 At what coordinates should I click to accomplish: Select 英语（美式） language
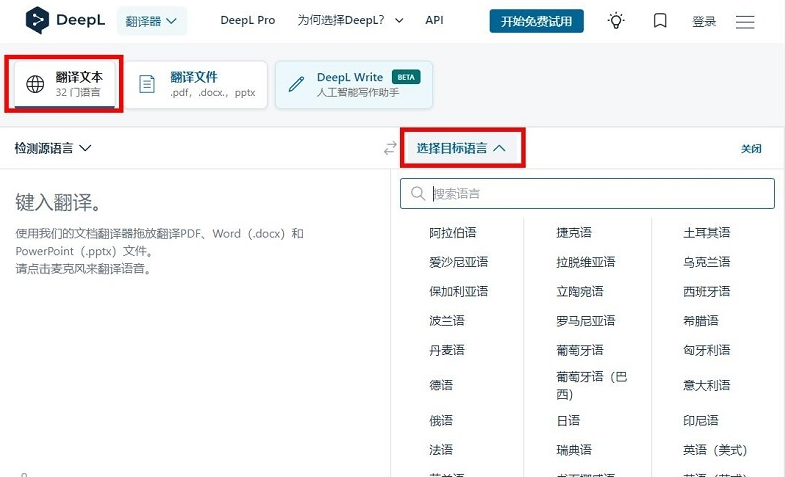tap(715, 450)
